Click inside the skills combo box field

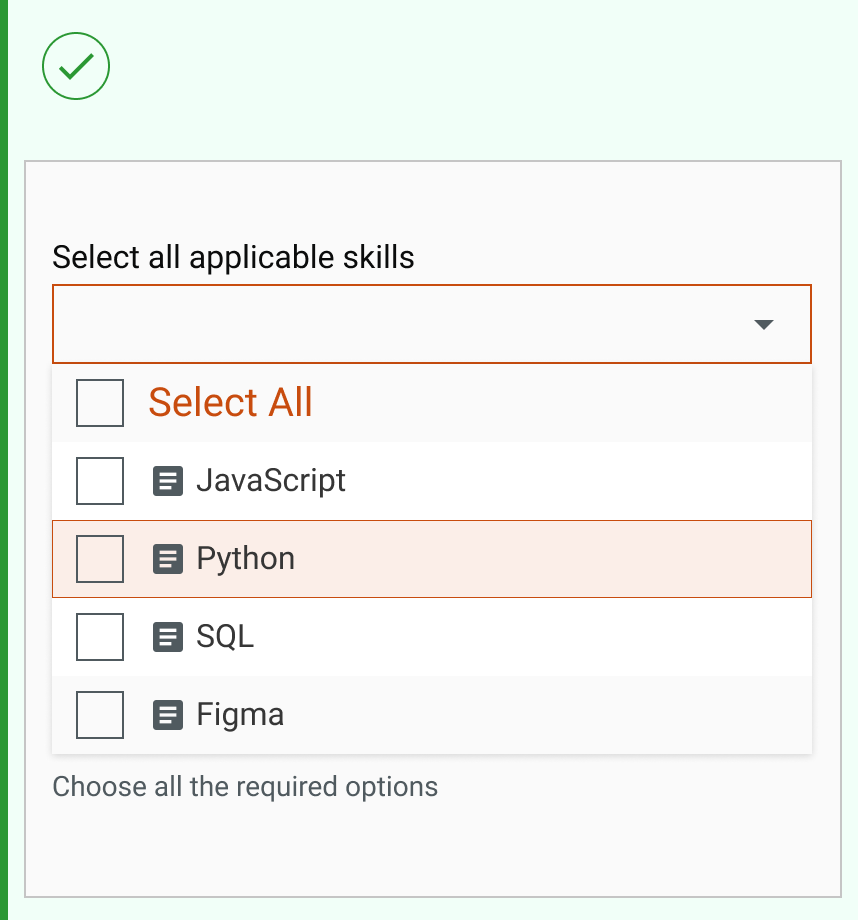[400, 324]
